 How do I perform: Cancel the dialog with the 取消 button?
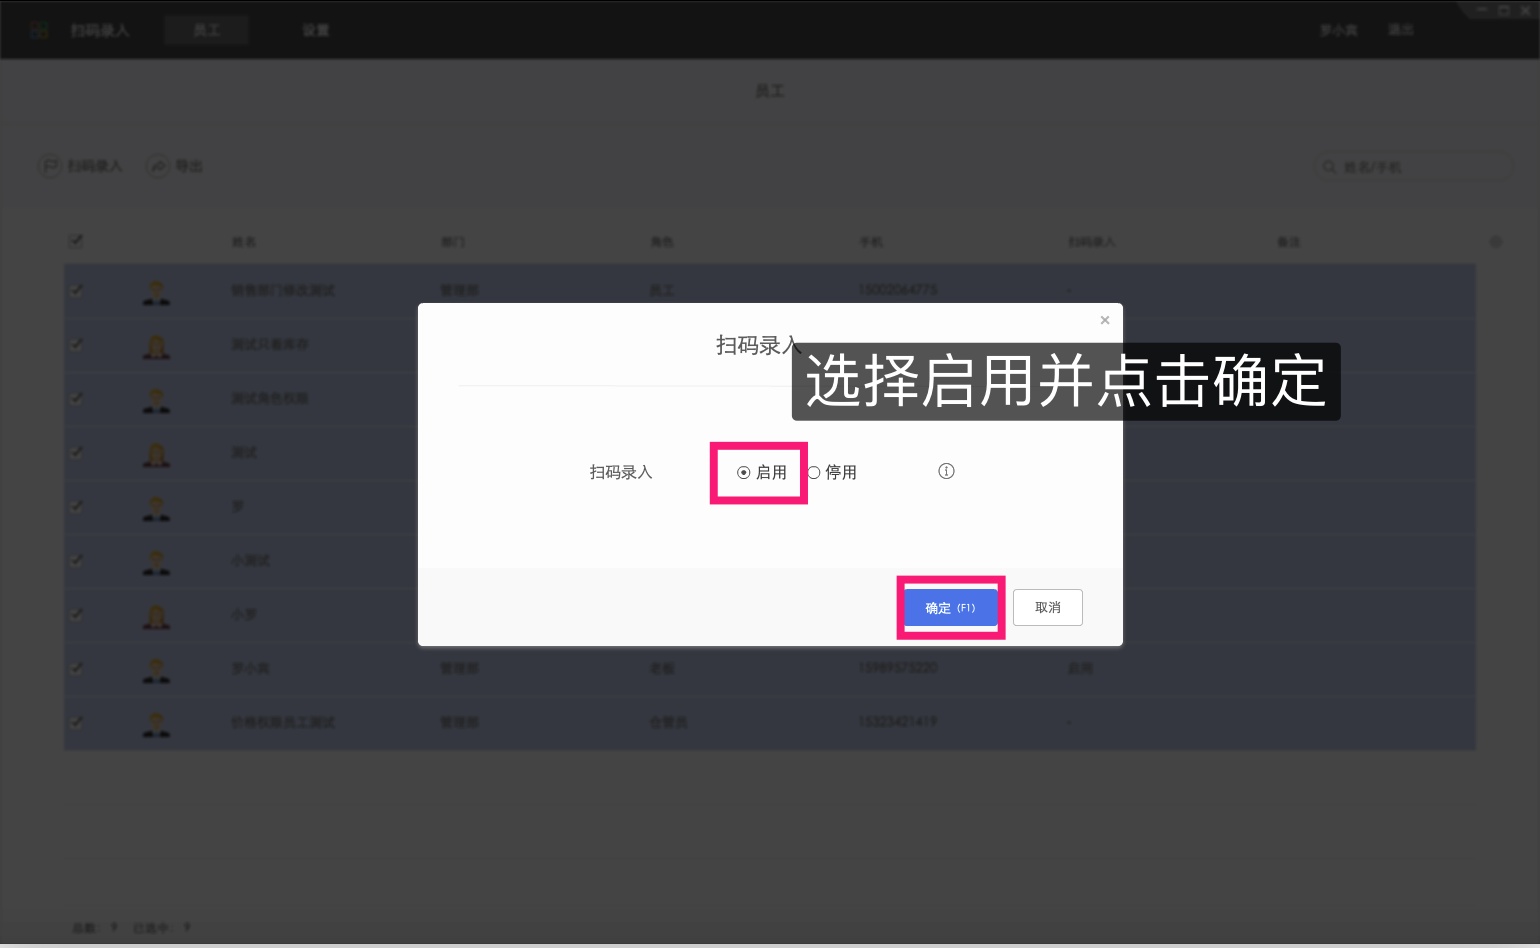pyautogui.click(x=1047, y=607)
